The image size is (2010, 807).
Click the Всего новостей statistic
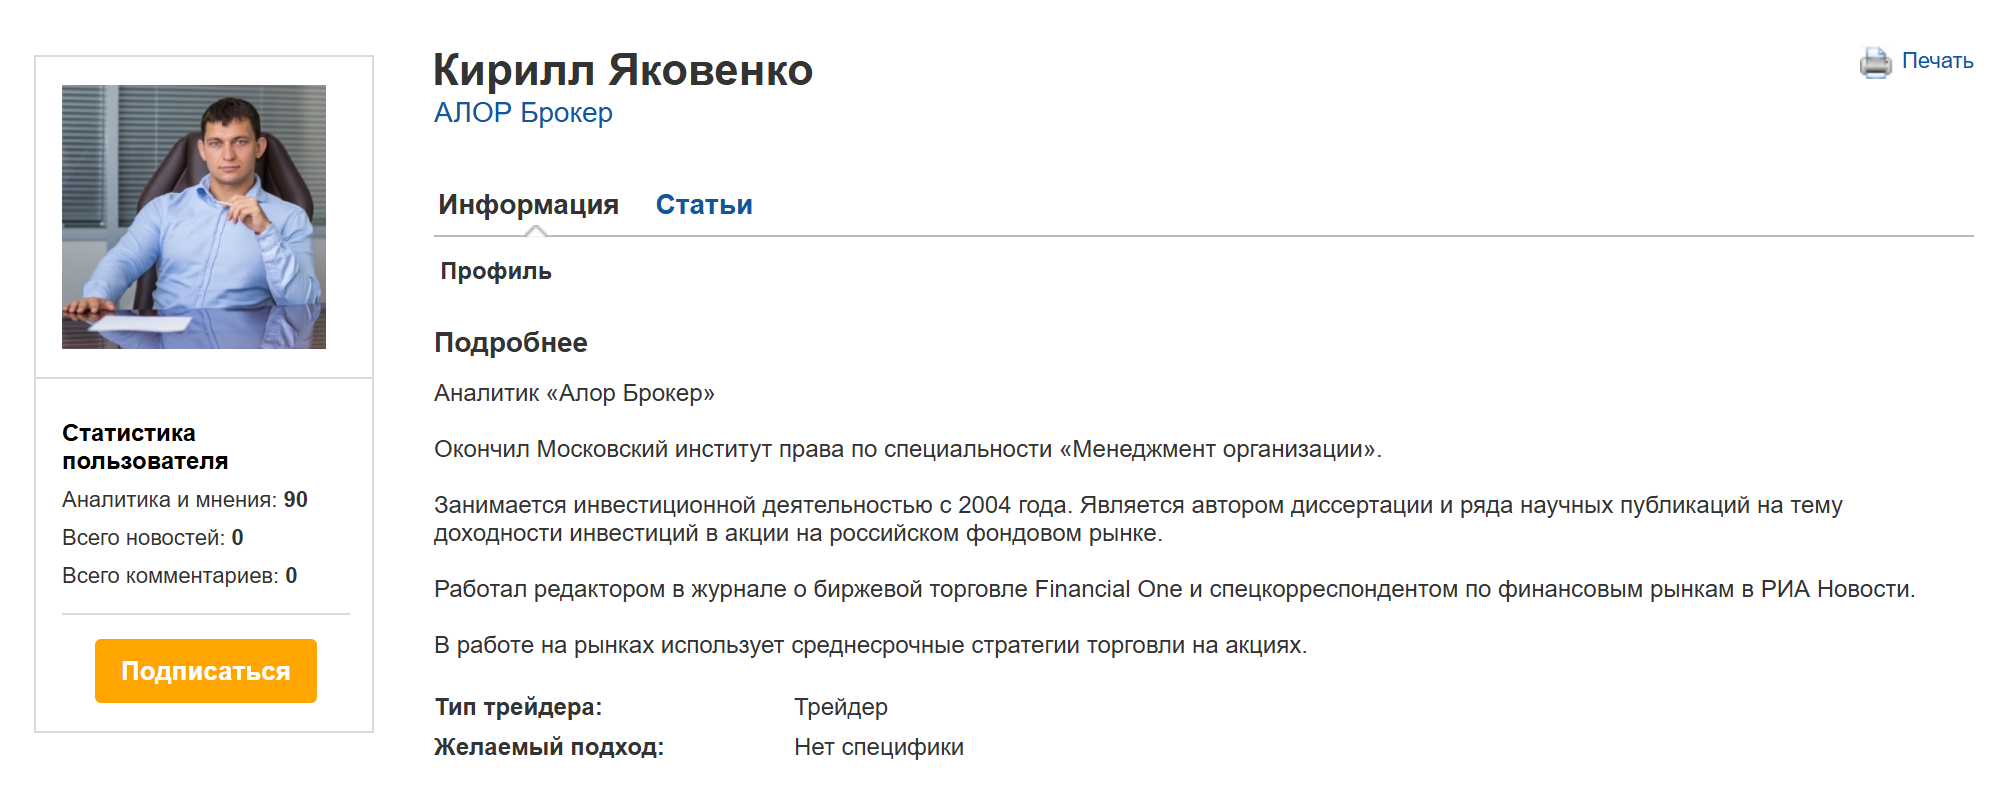click(153, 538)
